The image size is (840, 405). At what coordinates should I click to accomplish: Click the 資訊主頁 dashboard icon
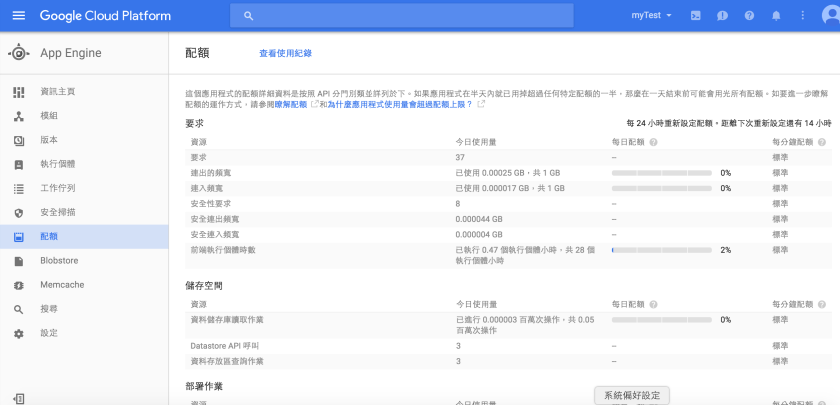(x=19, y=92)
